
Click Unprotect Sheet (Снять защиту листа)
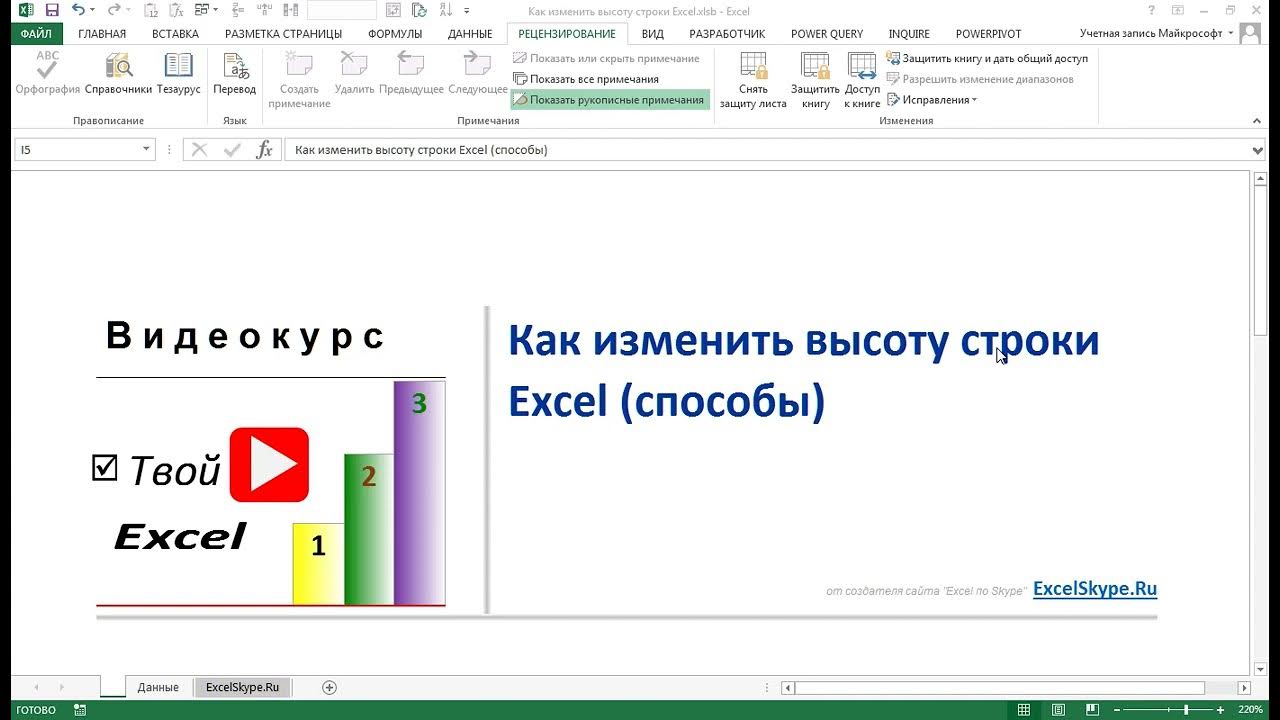coord(753,80)
